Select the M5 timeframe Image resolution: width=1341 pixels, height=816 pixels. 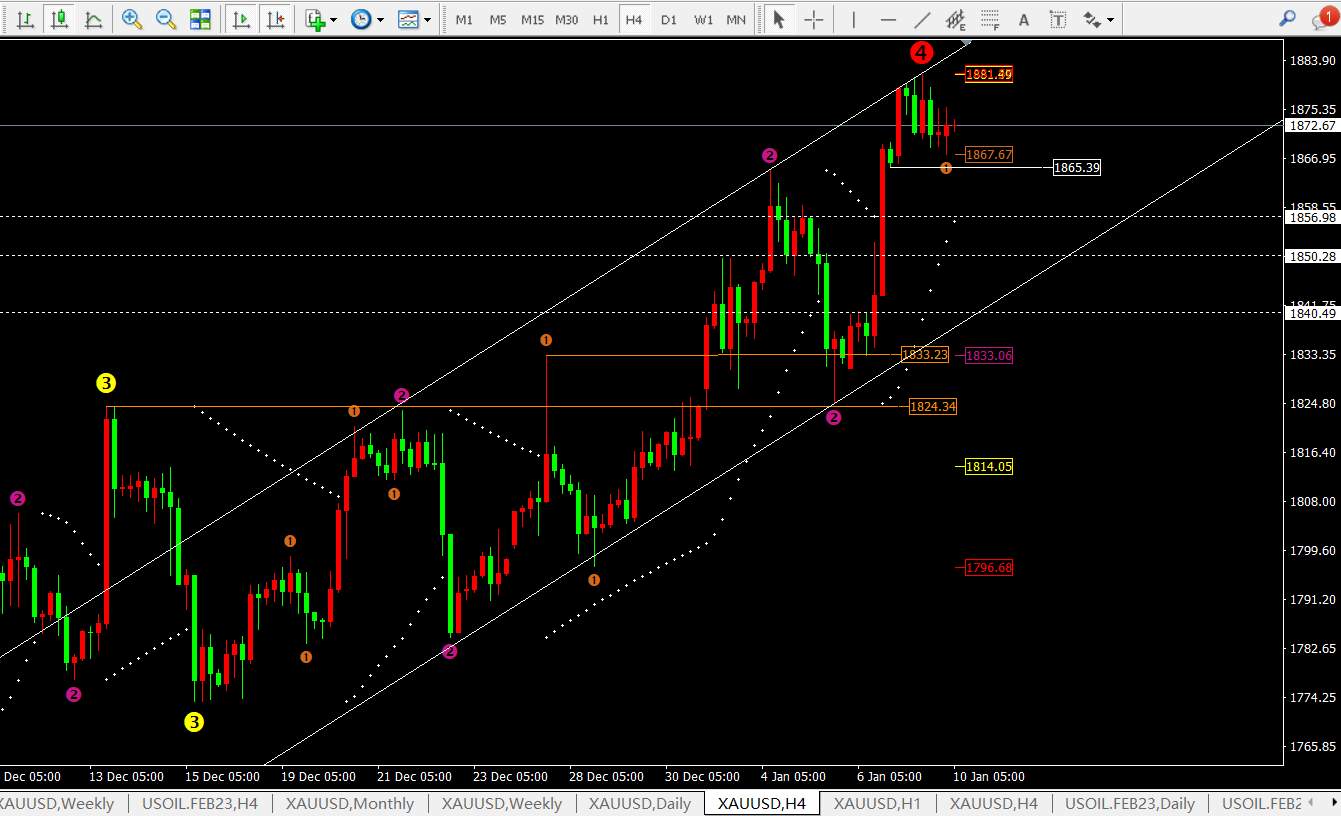(498, 20)
